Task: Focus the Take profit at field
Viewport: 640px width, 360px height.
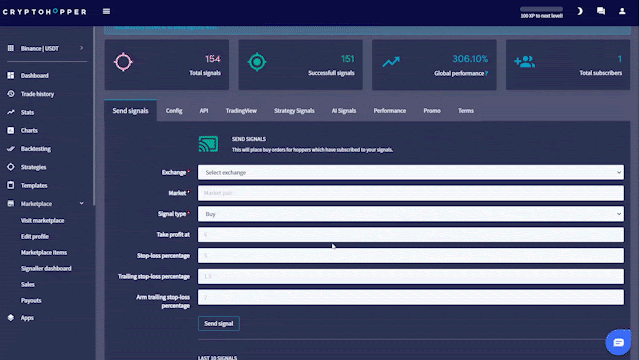Action: (411, 235)
